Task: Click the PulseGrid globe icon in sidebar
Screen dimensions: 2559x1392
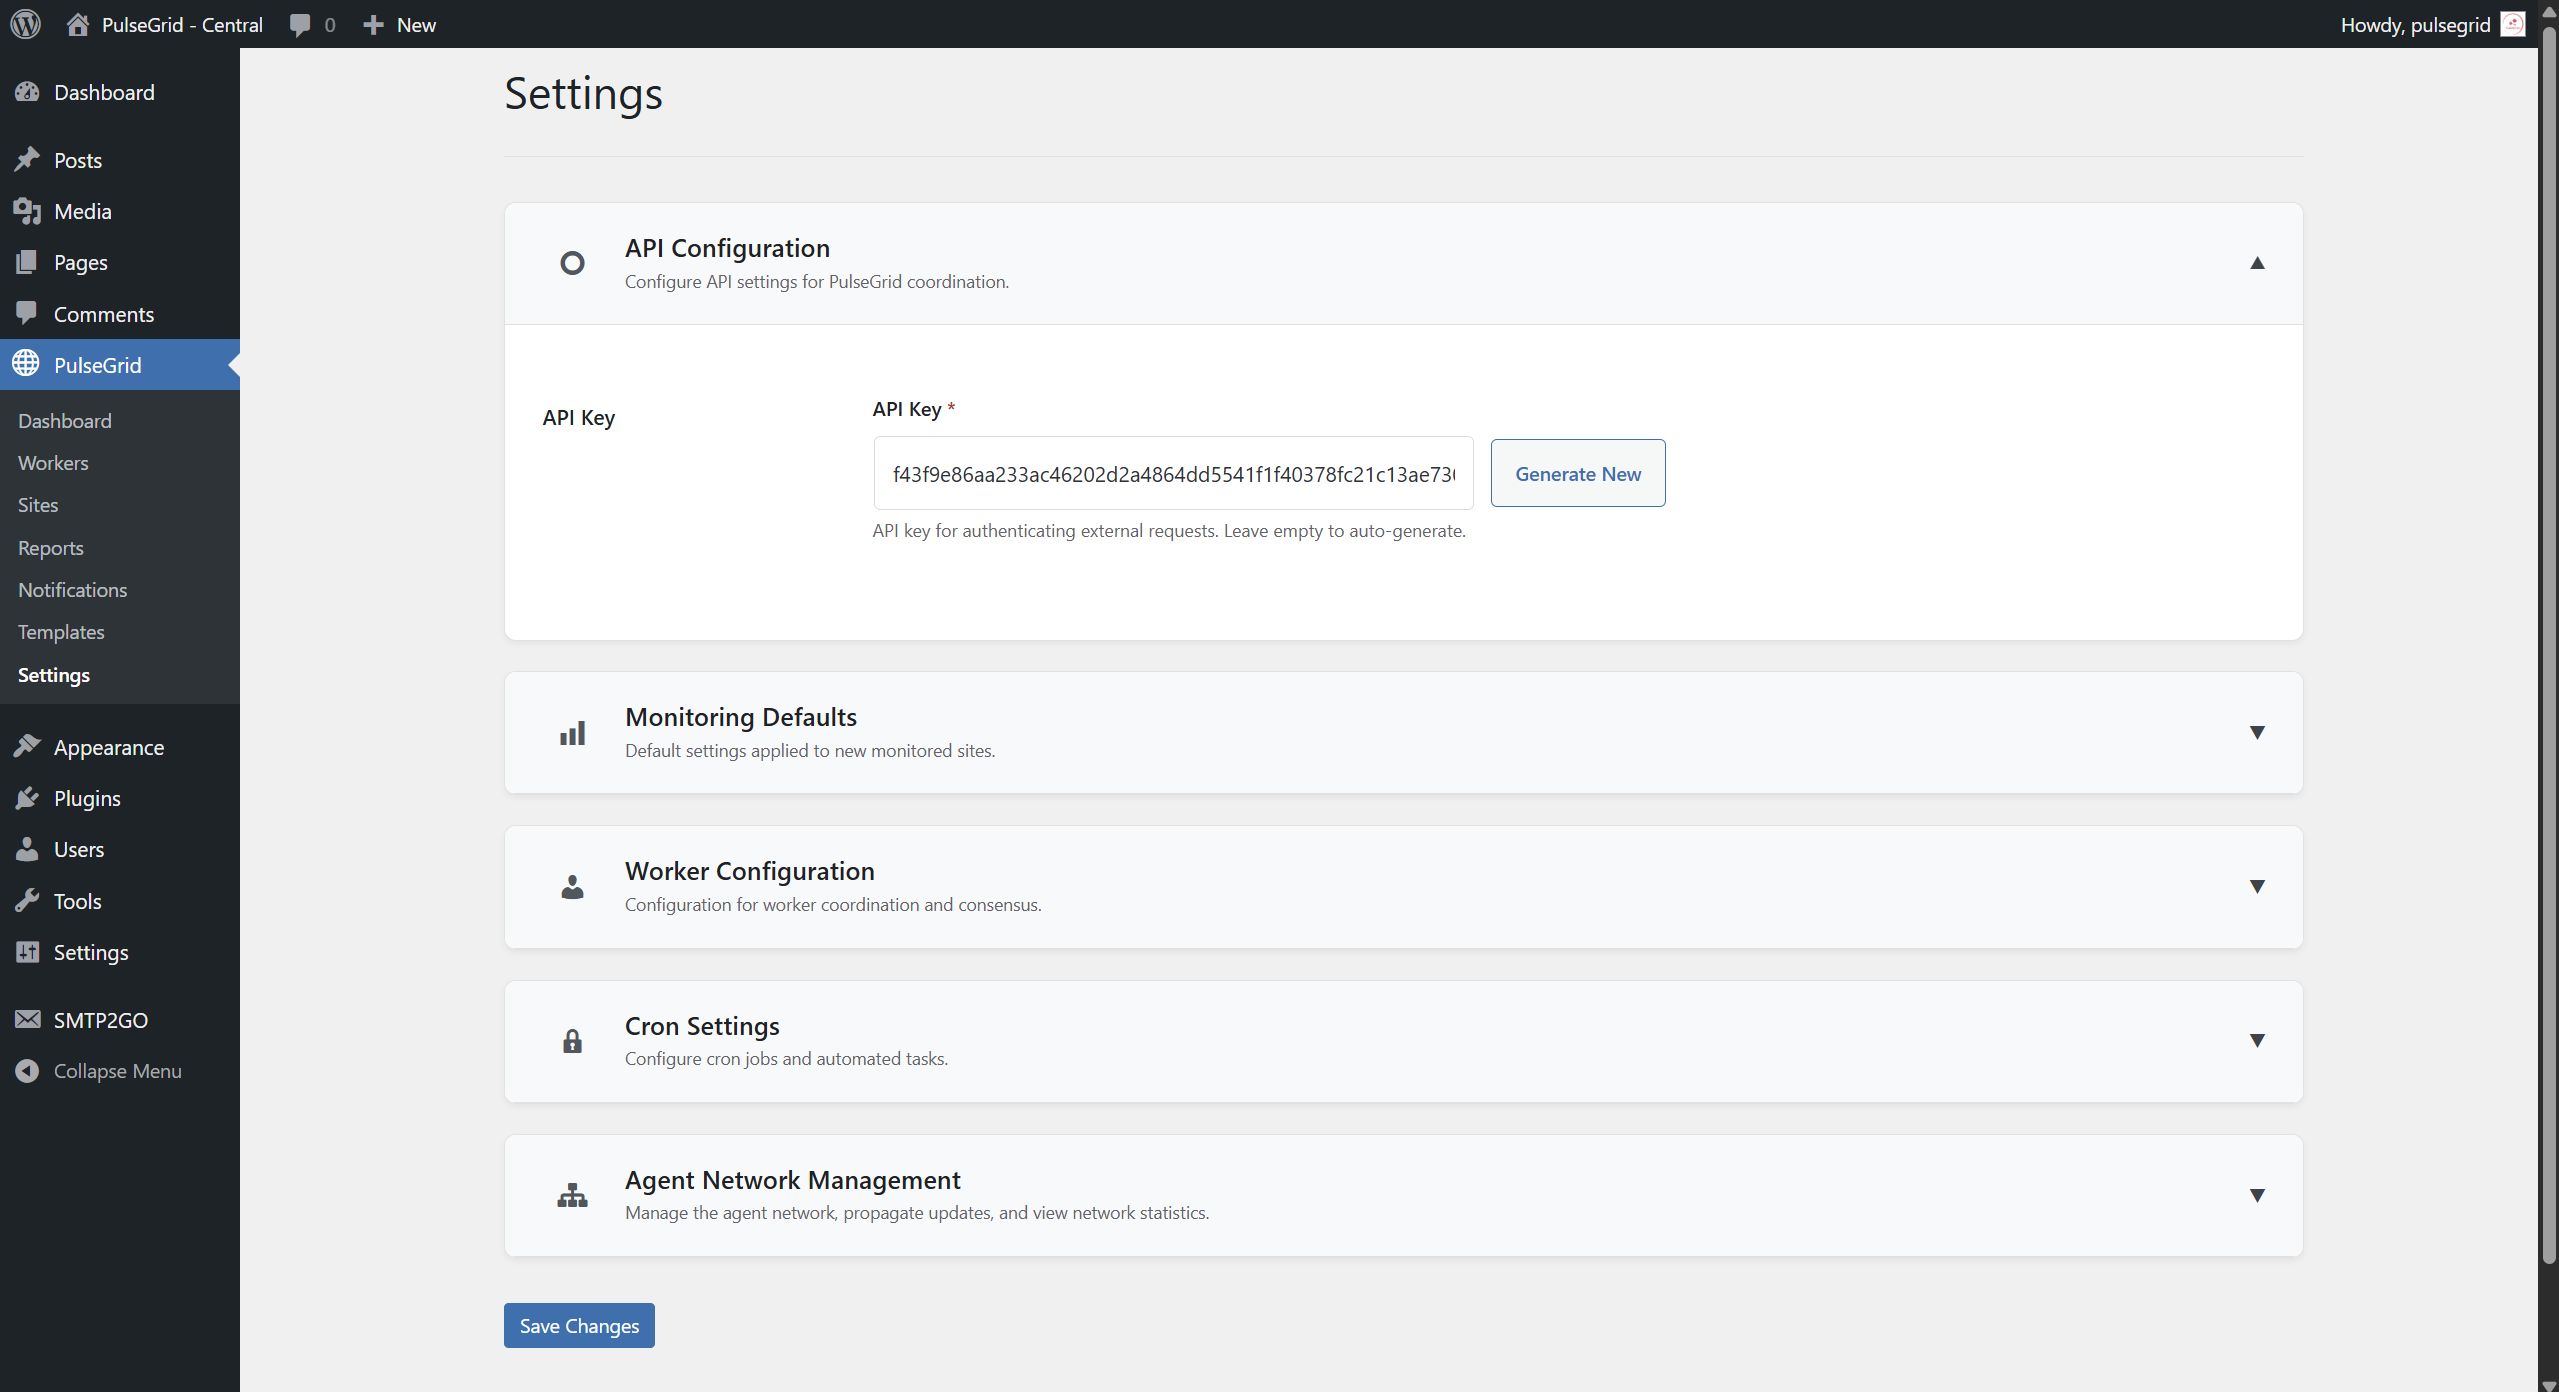Action: [27, 364]
